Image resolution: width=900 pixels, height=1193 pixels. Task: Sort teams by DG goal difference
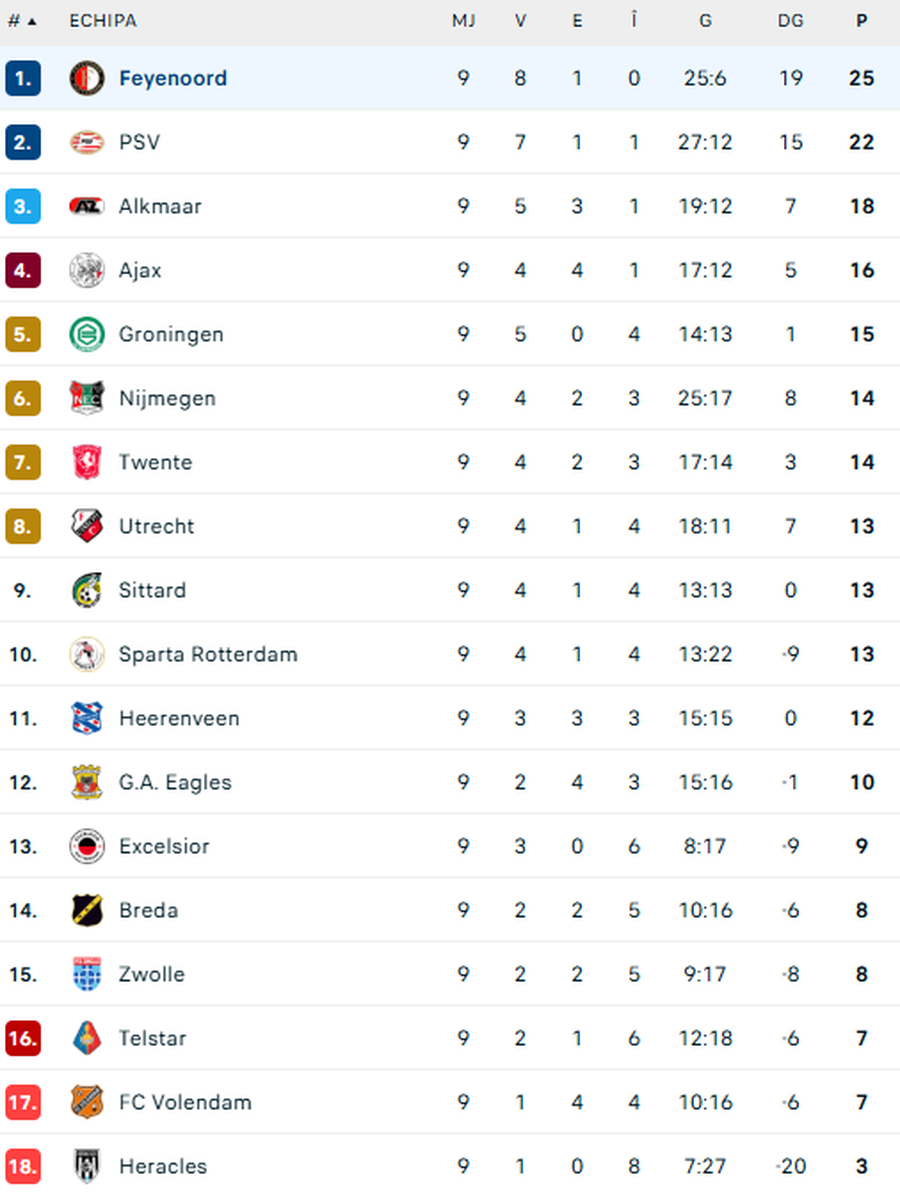(x=790, y=20)
